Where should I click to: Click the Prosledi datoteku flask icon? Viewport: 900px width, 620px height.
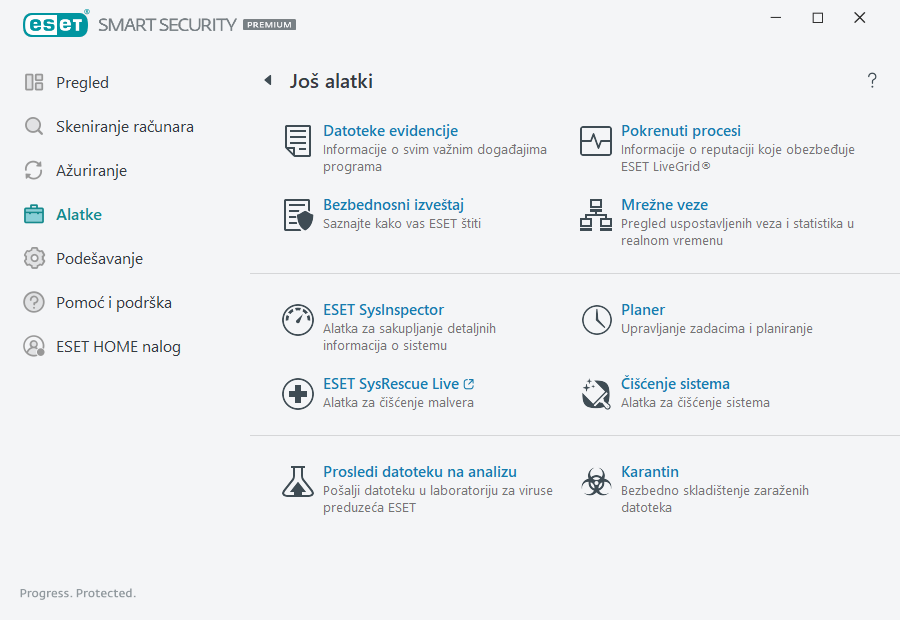(x=297, y=482)
